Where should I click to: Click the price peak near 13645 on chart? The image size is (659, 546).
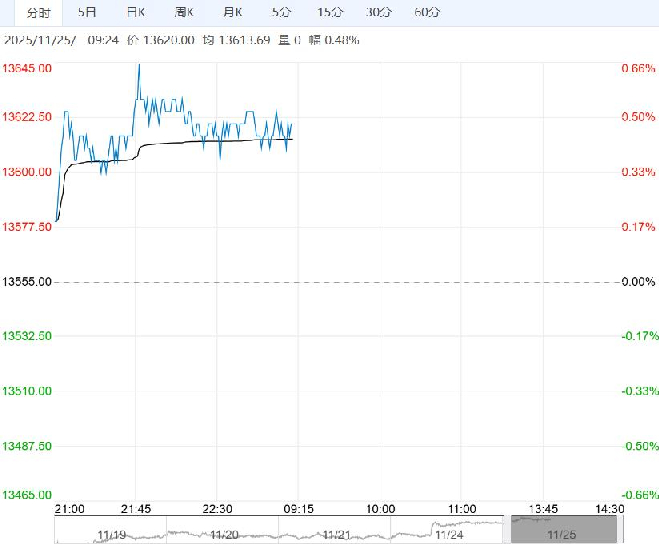point(138,65)
